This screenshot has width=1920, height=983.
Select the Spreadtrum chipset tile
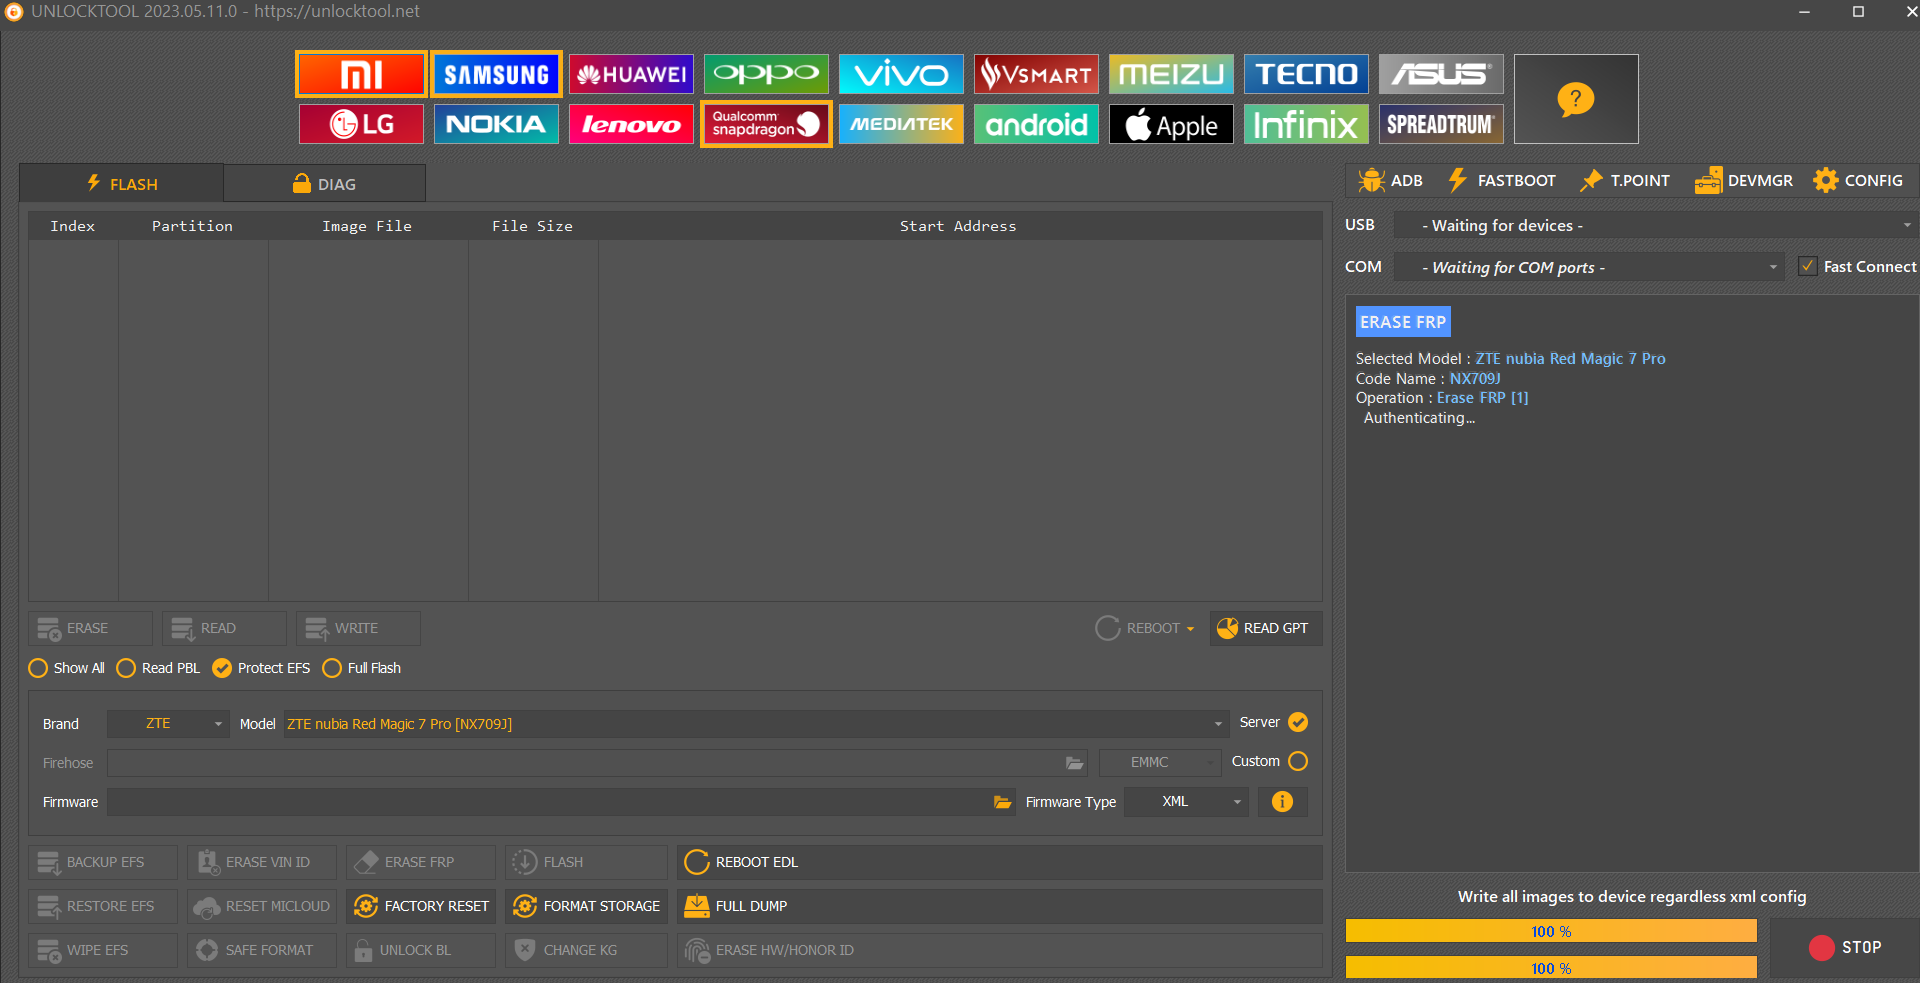pyautogui.click(x=1441, y=124)
